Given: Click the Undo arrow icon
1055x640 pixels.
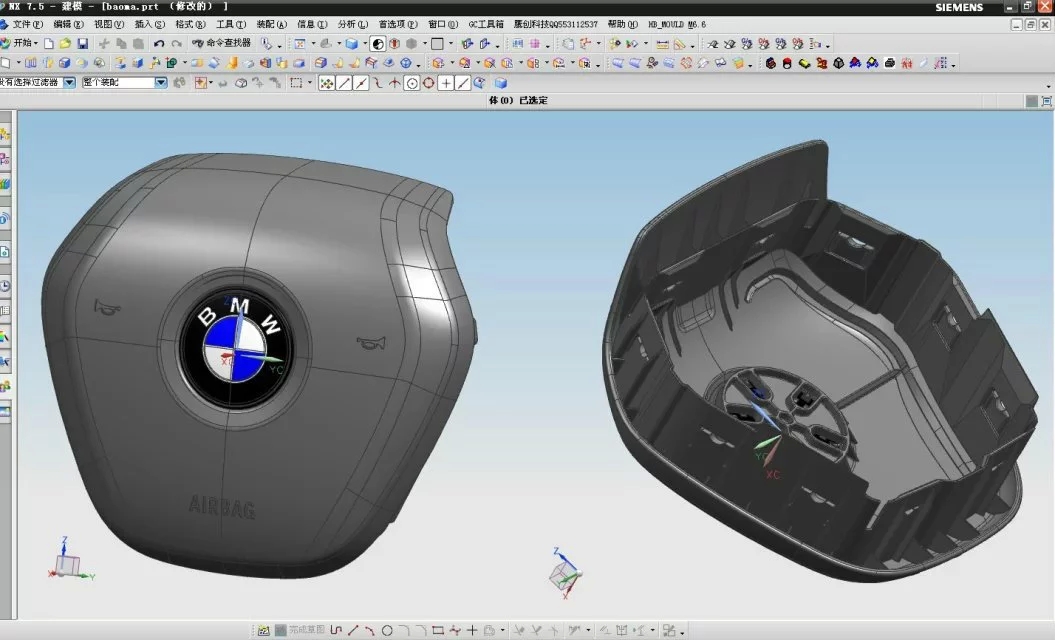Looking at the screenshot, I should pyautogui.click(x=159, y=44).
